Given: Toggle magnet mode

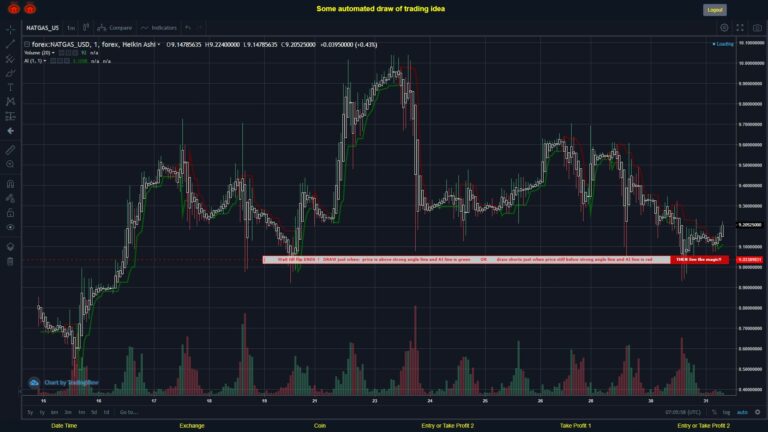Looking at the screenshot, I should coord(10,184).
